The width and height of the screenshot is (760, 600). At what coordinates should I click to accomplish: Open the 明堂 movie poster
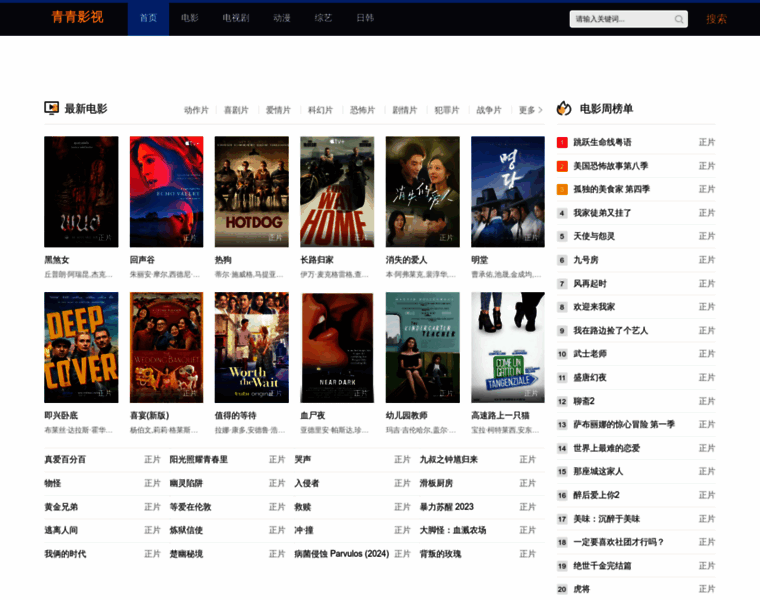(508, 191)
